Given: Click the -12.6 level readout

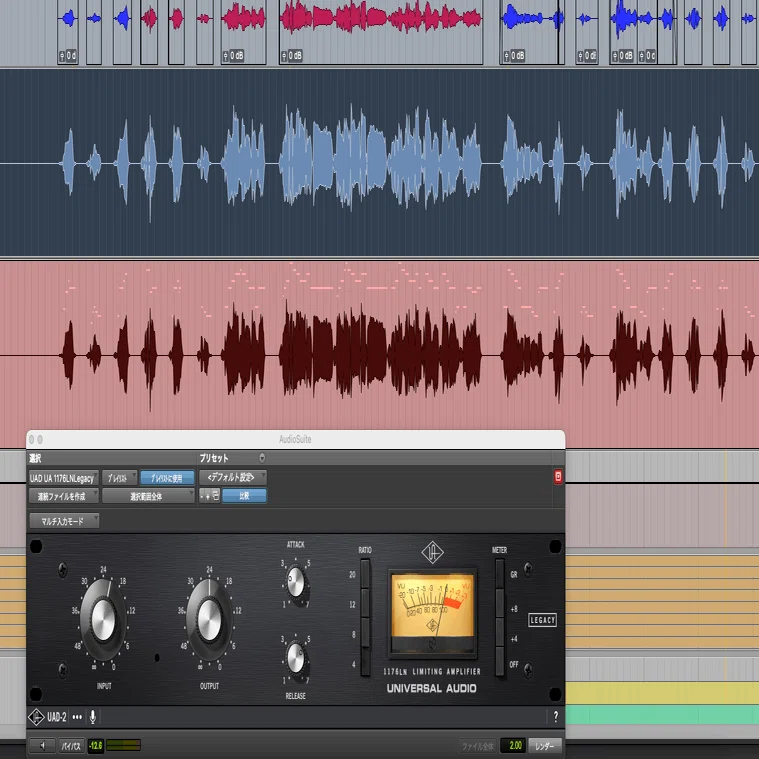Looking at the screenshot, I should point(96,745).
